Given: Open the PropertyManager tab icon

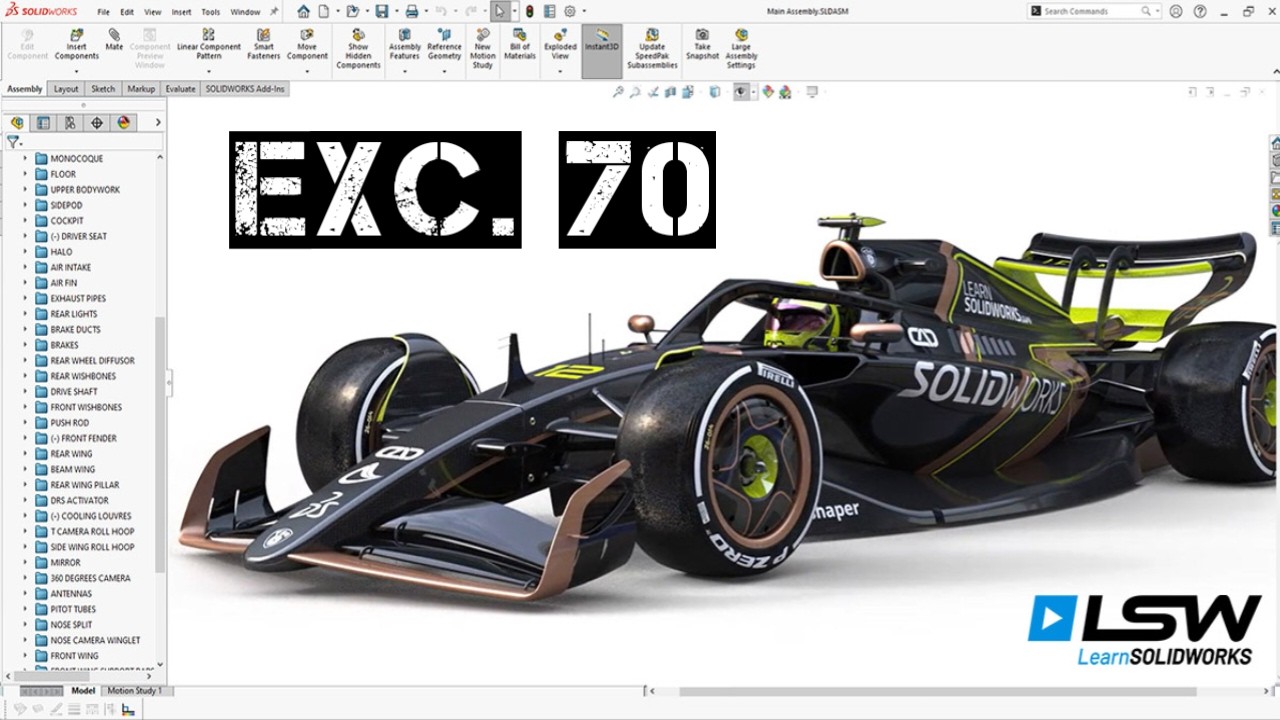Looking at the screenshot, I should click(43, 123).
